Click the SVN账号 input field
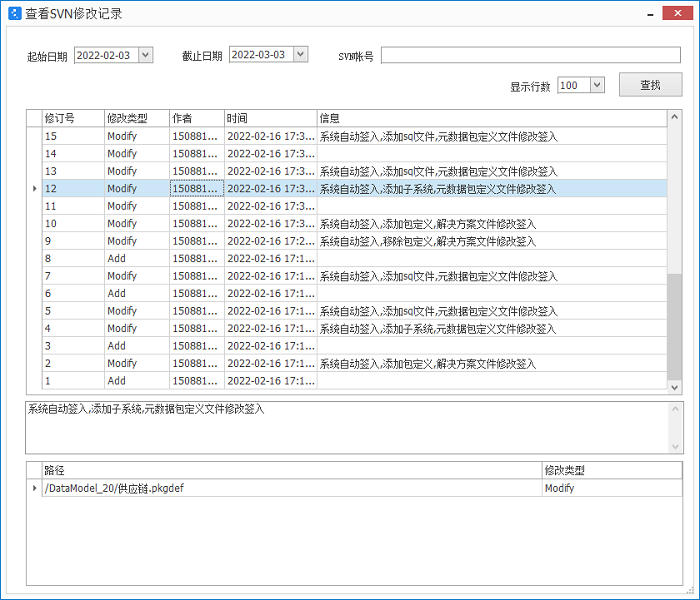The height and width of the screenshot is (600, 700). [530, 55]
